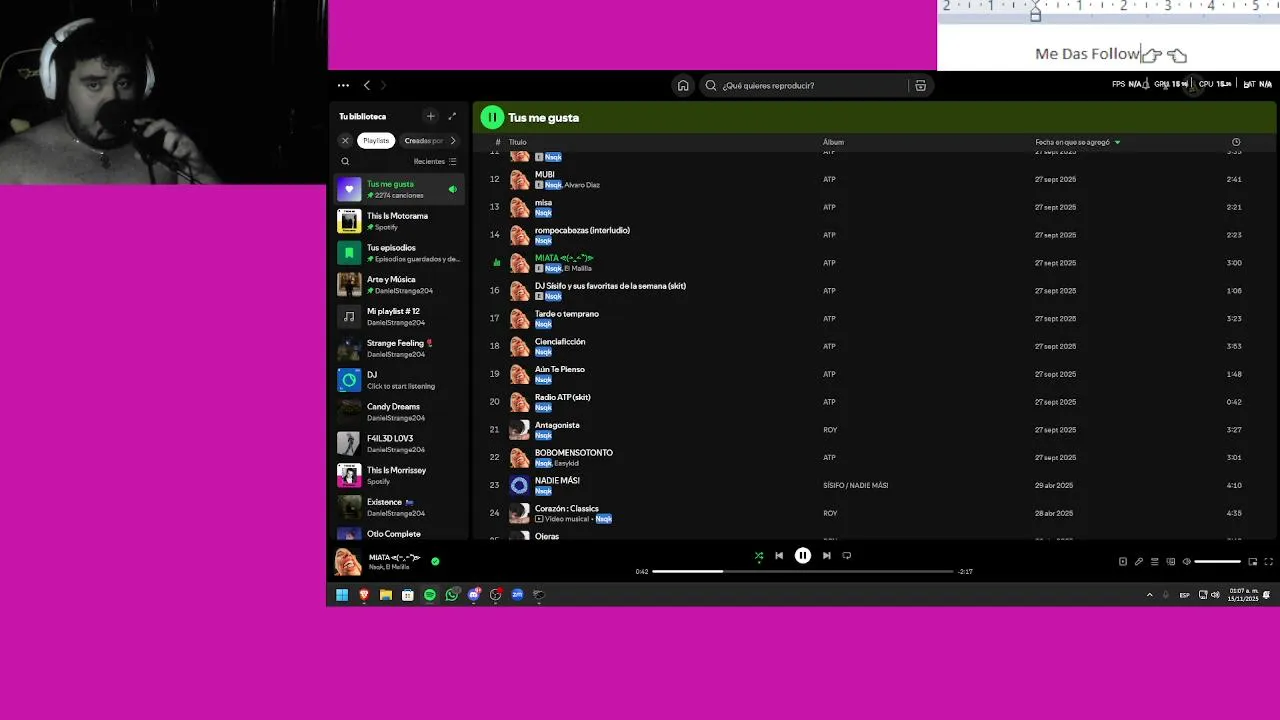Open Candy Dreams playlist
Screen dimensions: 1280x720
[399, 412]
